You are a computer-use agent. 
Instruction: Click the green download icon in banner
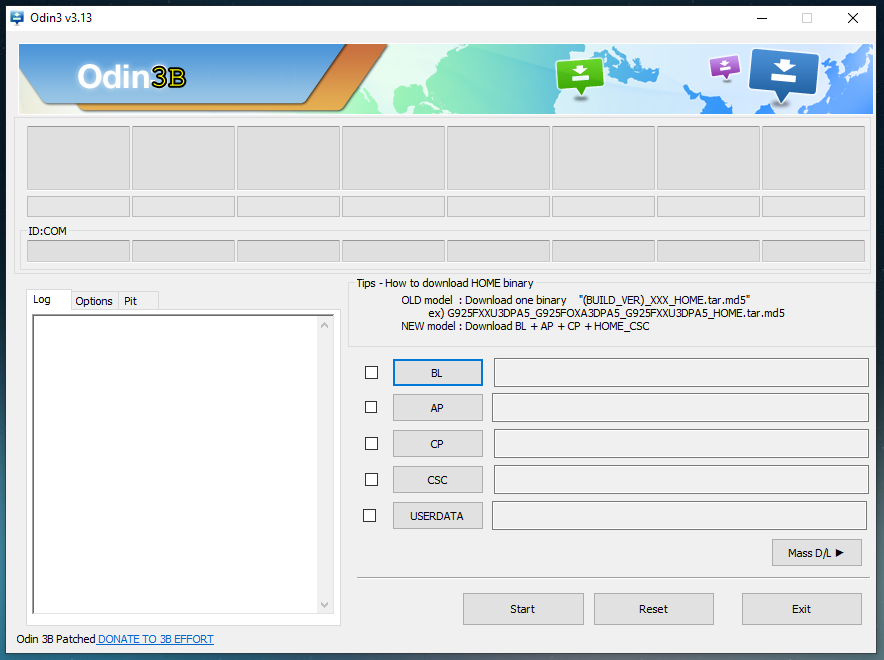click(x=580, y=77)
